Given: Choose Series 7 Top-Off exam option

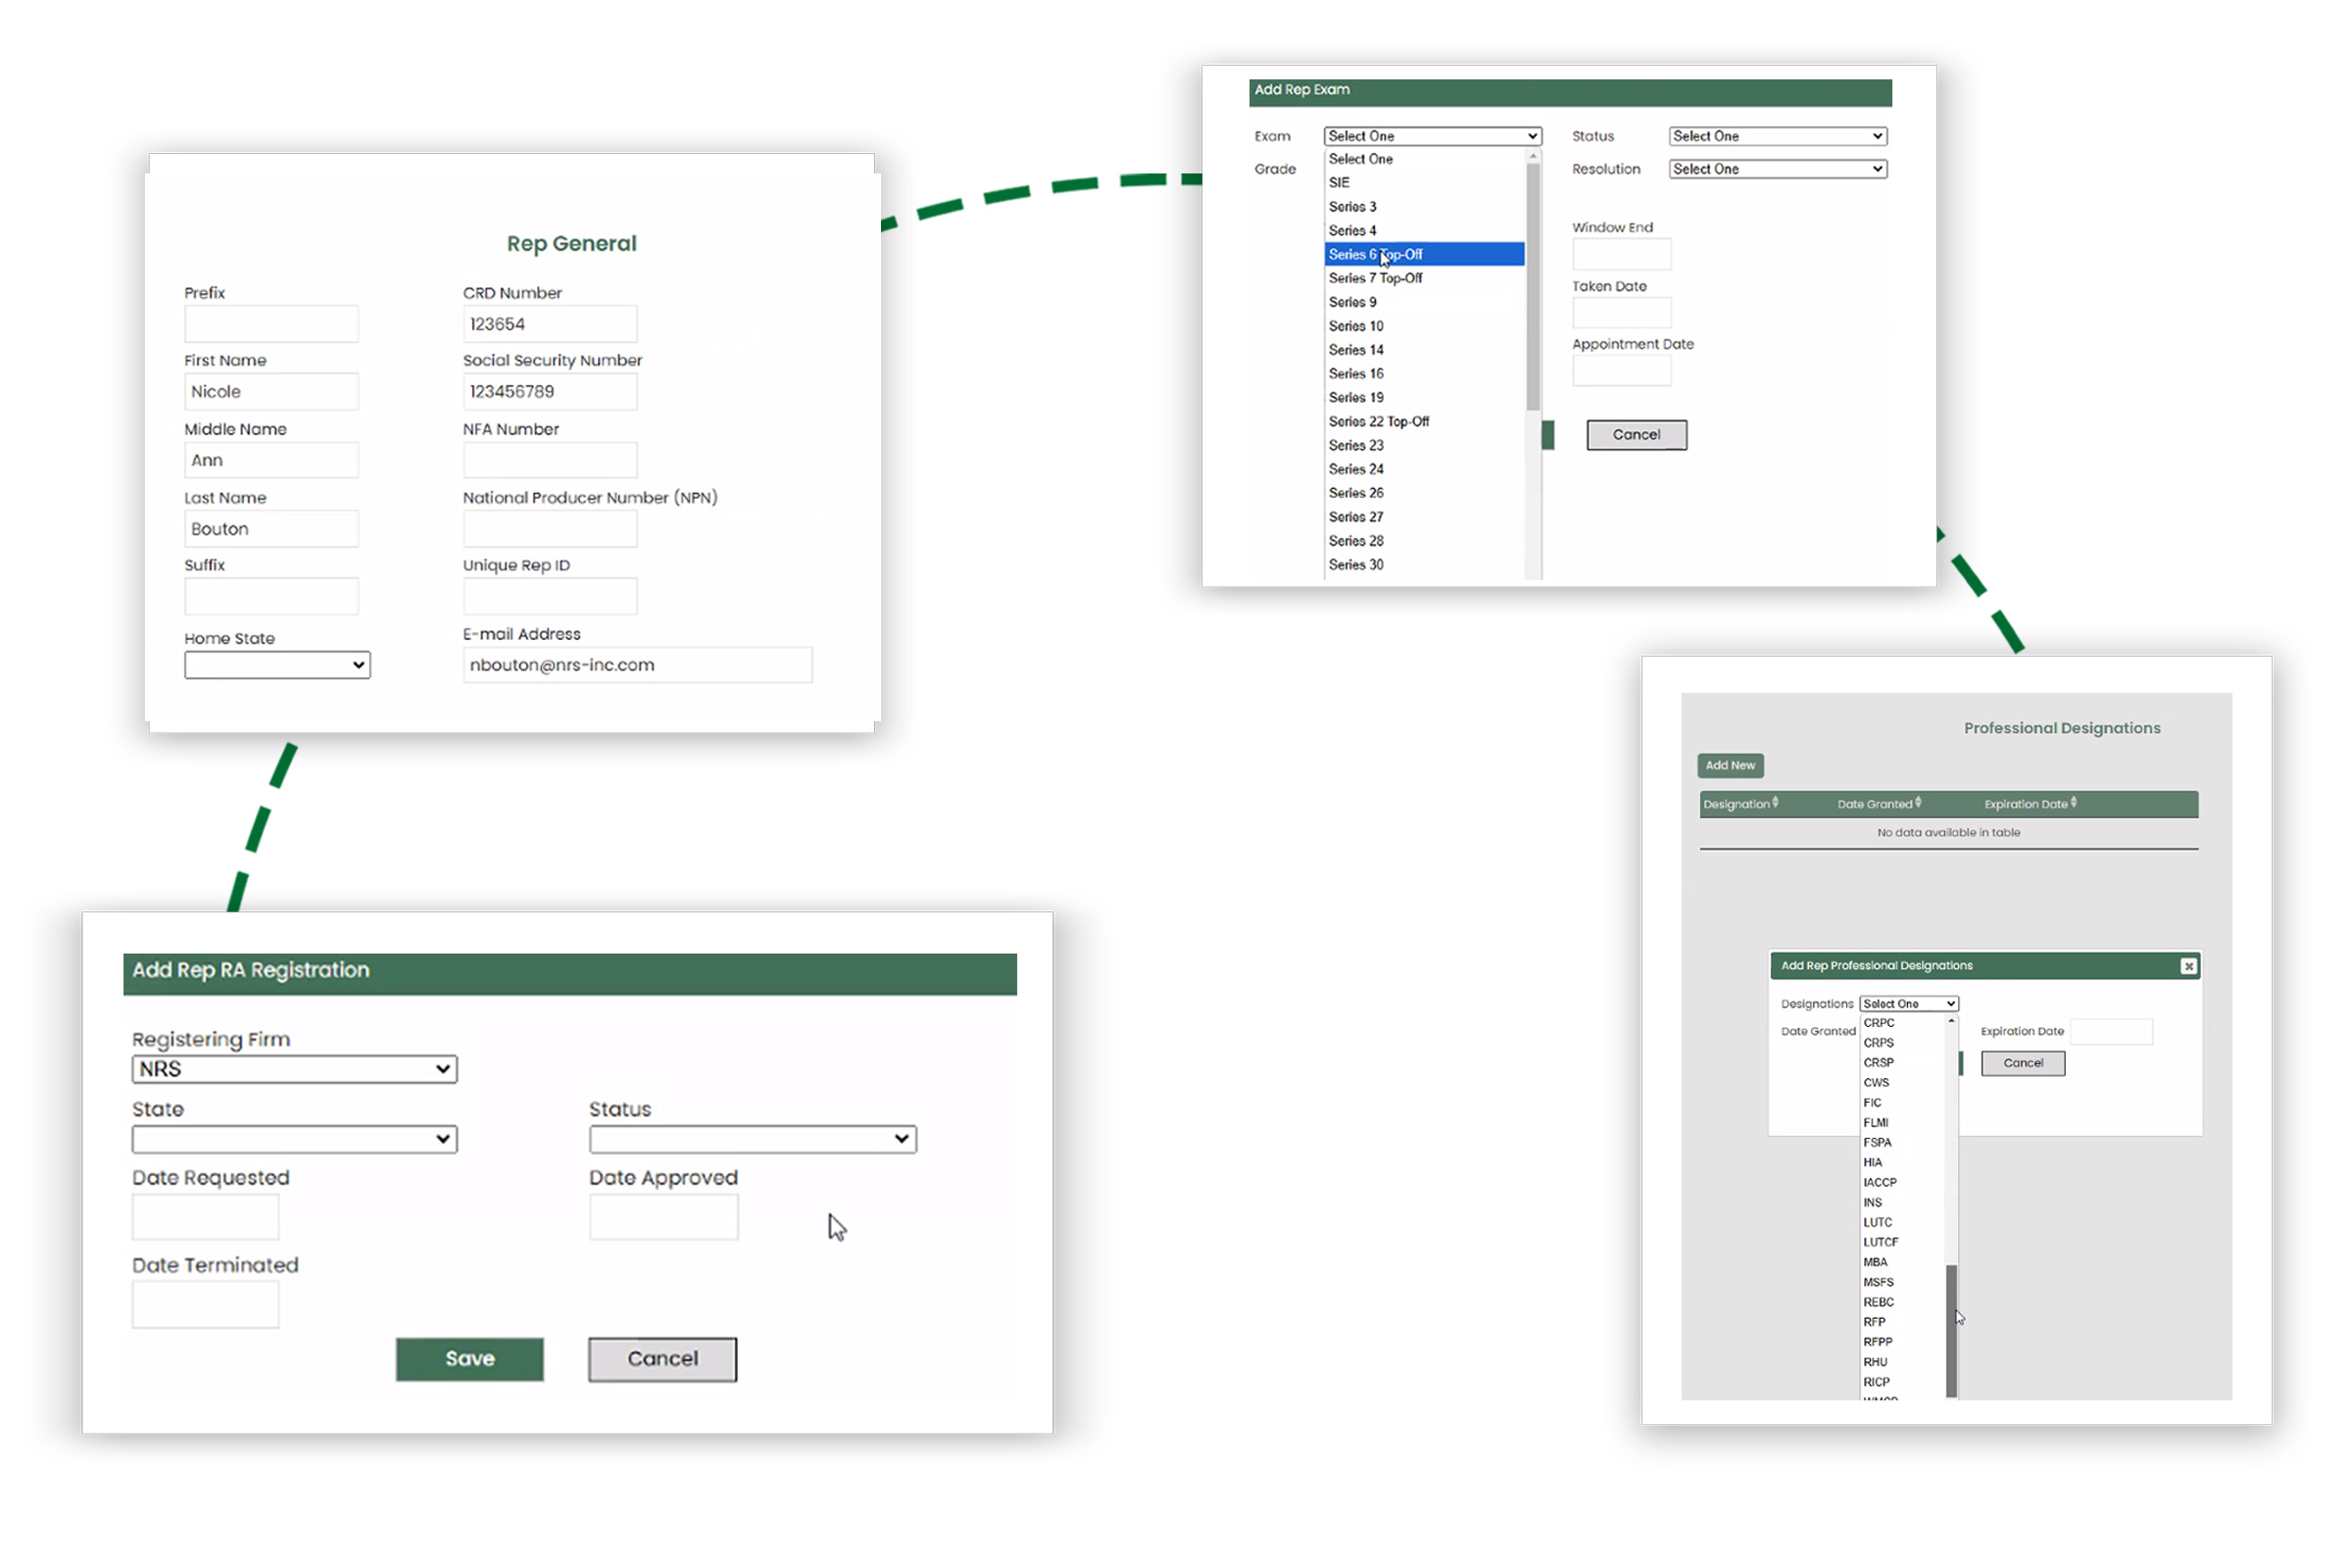Looking at the screenshot, I should tap(1375, 278).
